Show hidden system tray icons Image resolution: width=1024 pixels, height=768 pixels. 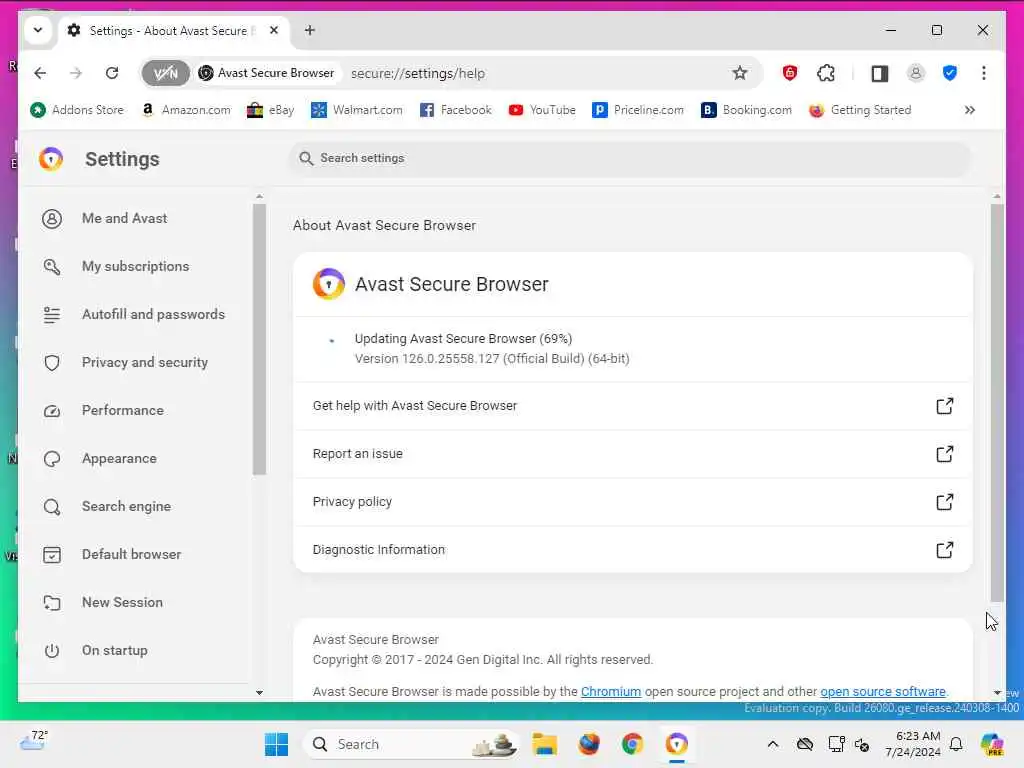(x=773, y=744)
